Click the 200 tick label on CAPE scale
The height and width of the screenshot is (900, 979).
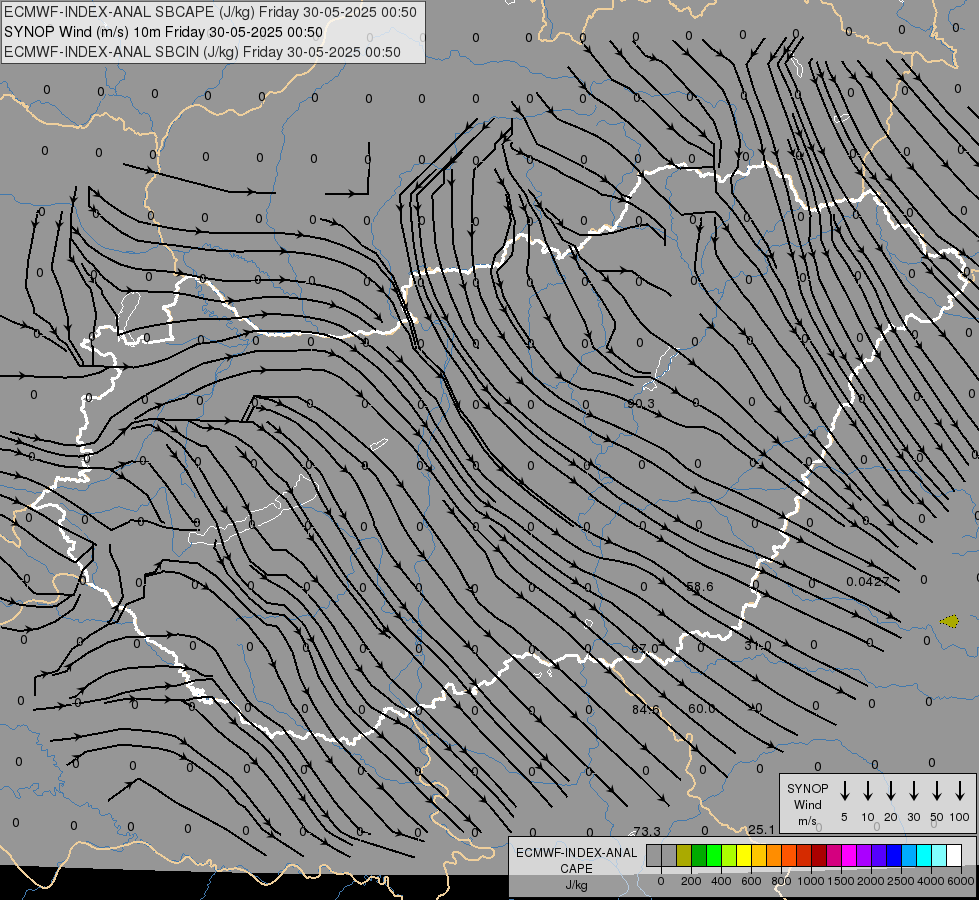tap(691, 881)
